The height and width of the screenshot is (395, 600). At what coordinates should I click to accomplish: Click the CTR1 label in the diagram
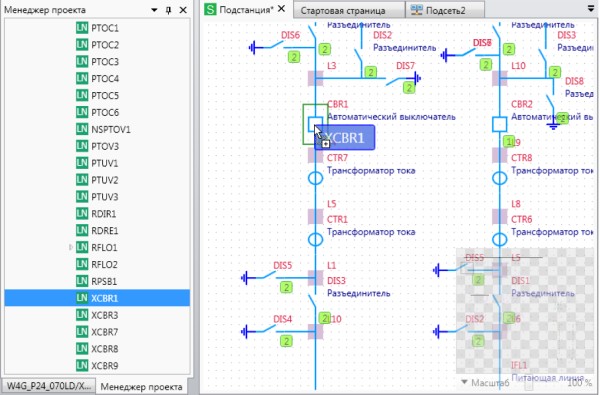point(337,219)
